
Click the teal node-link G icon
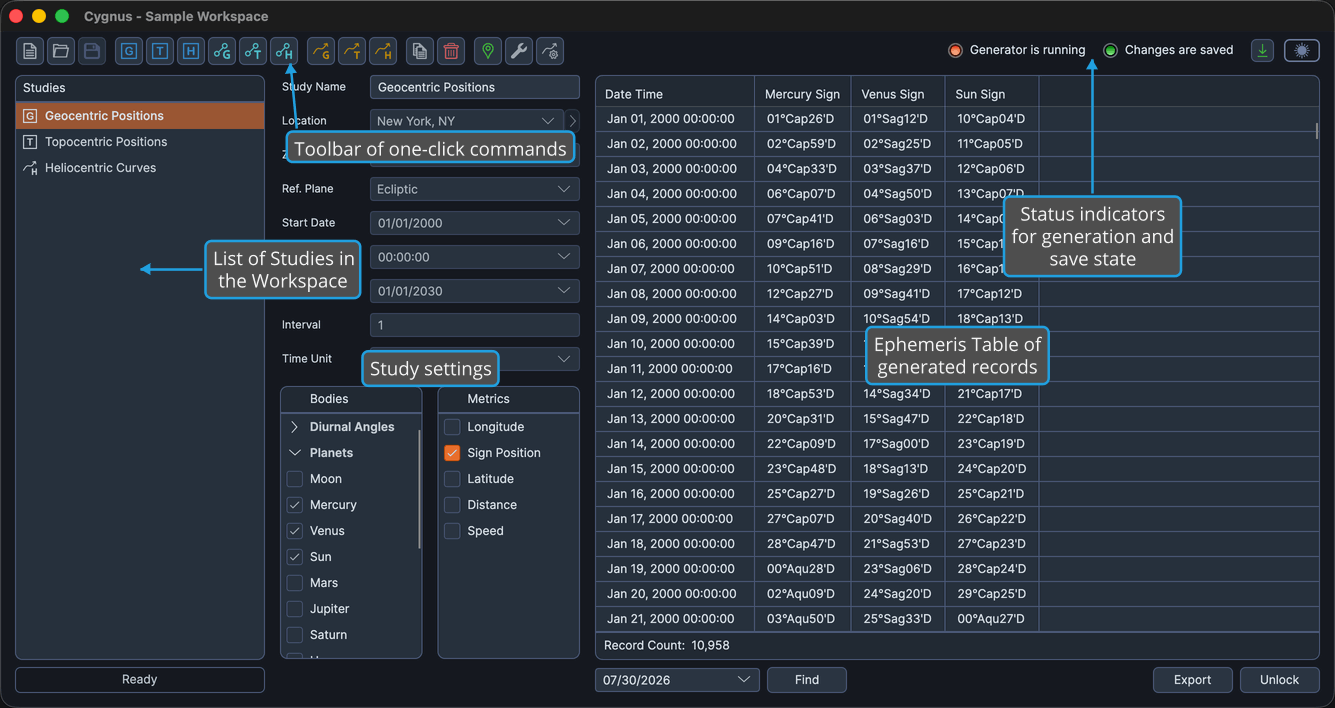click(223, 51)
